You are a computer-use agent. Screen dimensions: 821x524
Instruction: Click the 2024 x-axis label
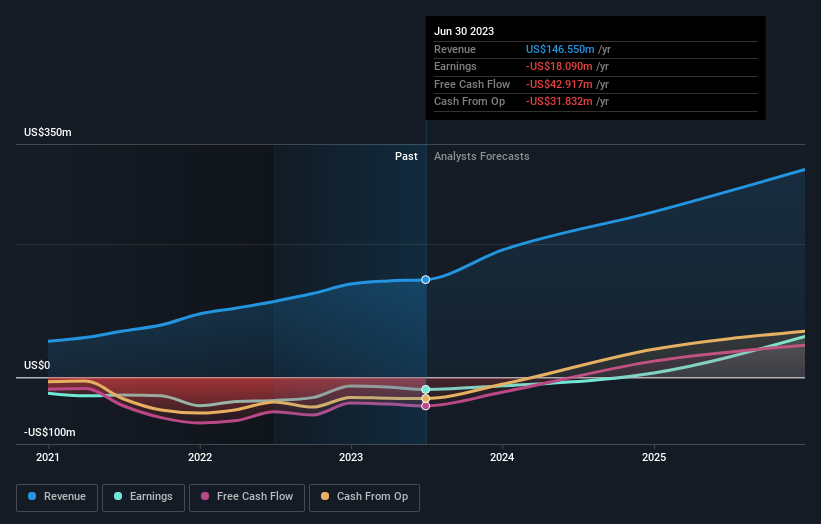click(x=502, y=458)
